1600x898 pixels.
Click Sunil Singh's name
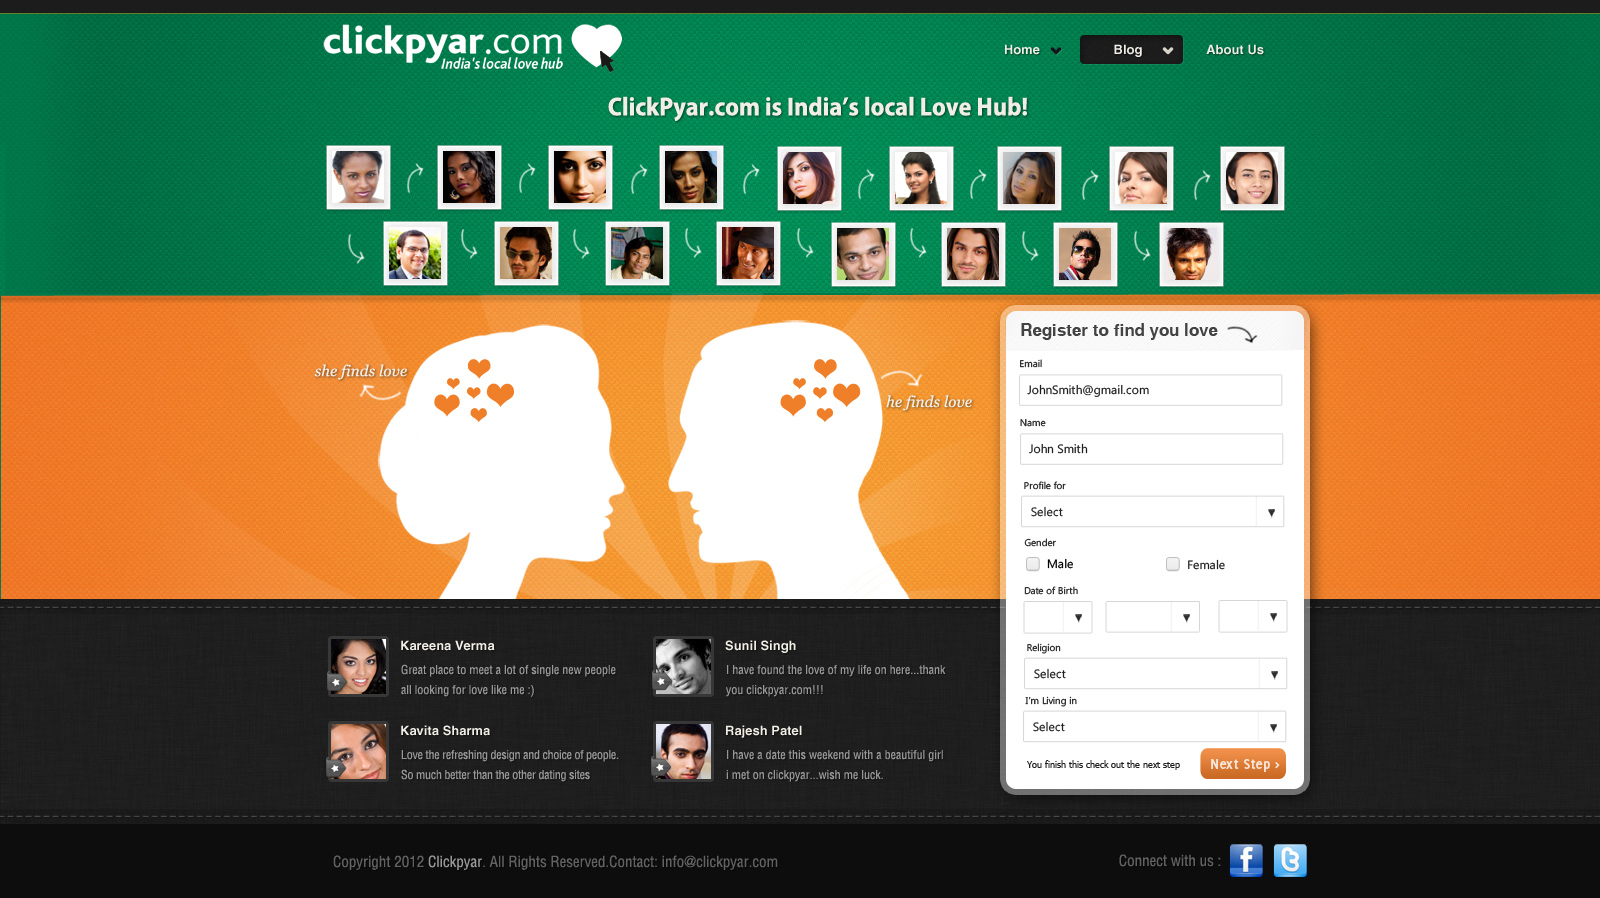(x=760, y=646)
